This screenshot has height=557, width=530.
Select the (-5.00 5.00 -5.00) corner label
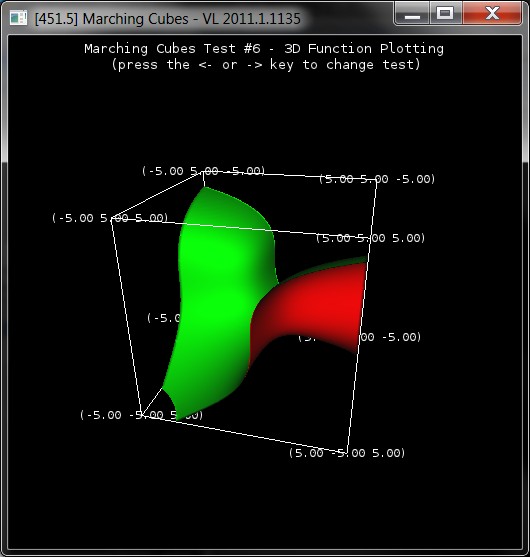[204, 171]
